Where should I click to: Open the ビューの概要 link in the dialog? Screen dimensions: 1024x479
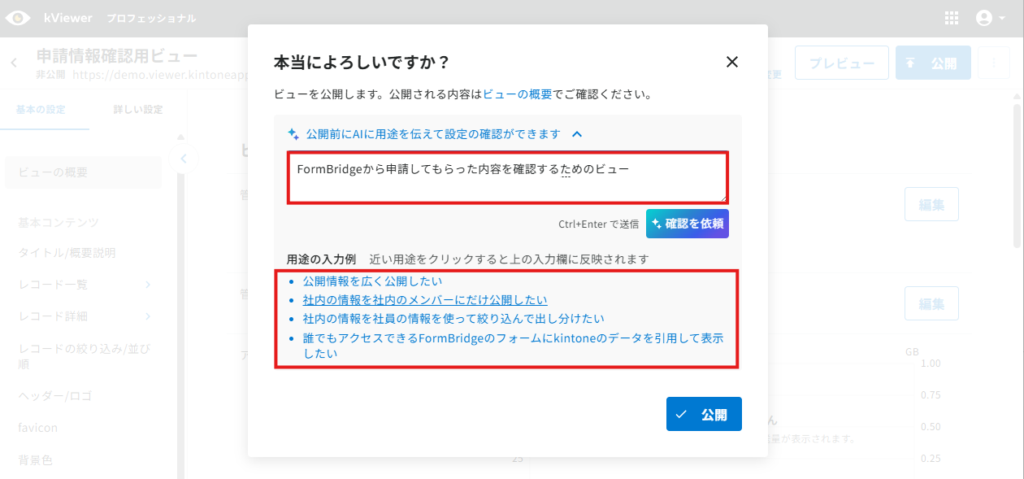click(x=517, y=94)
